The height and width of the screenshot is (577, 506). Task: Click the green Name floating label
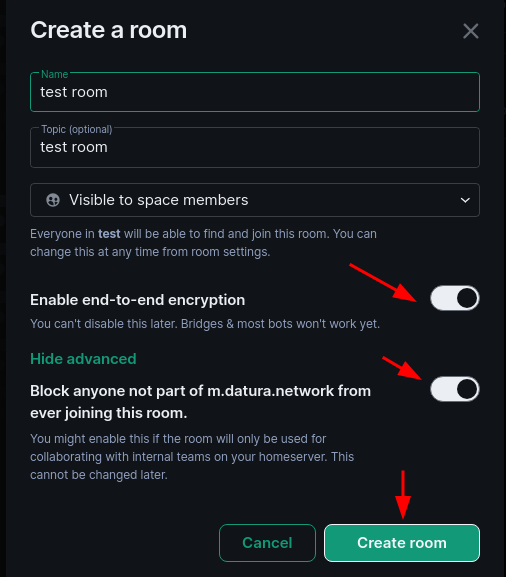point(54,74)
